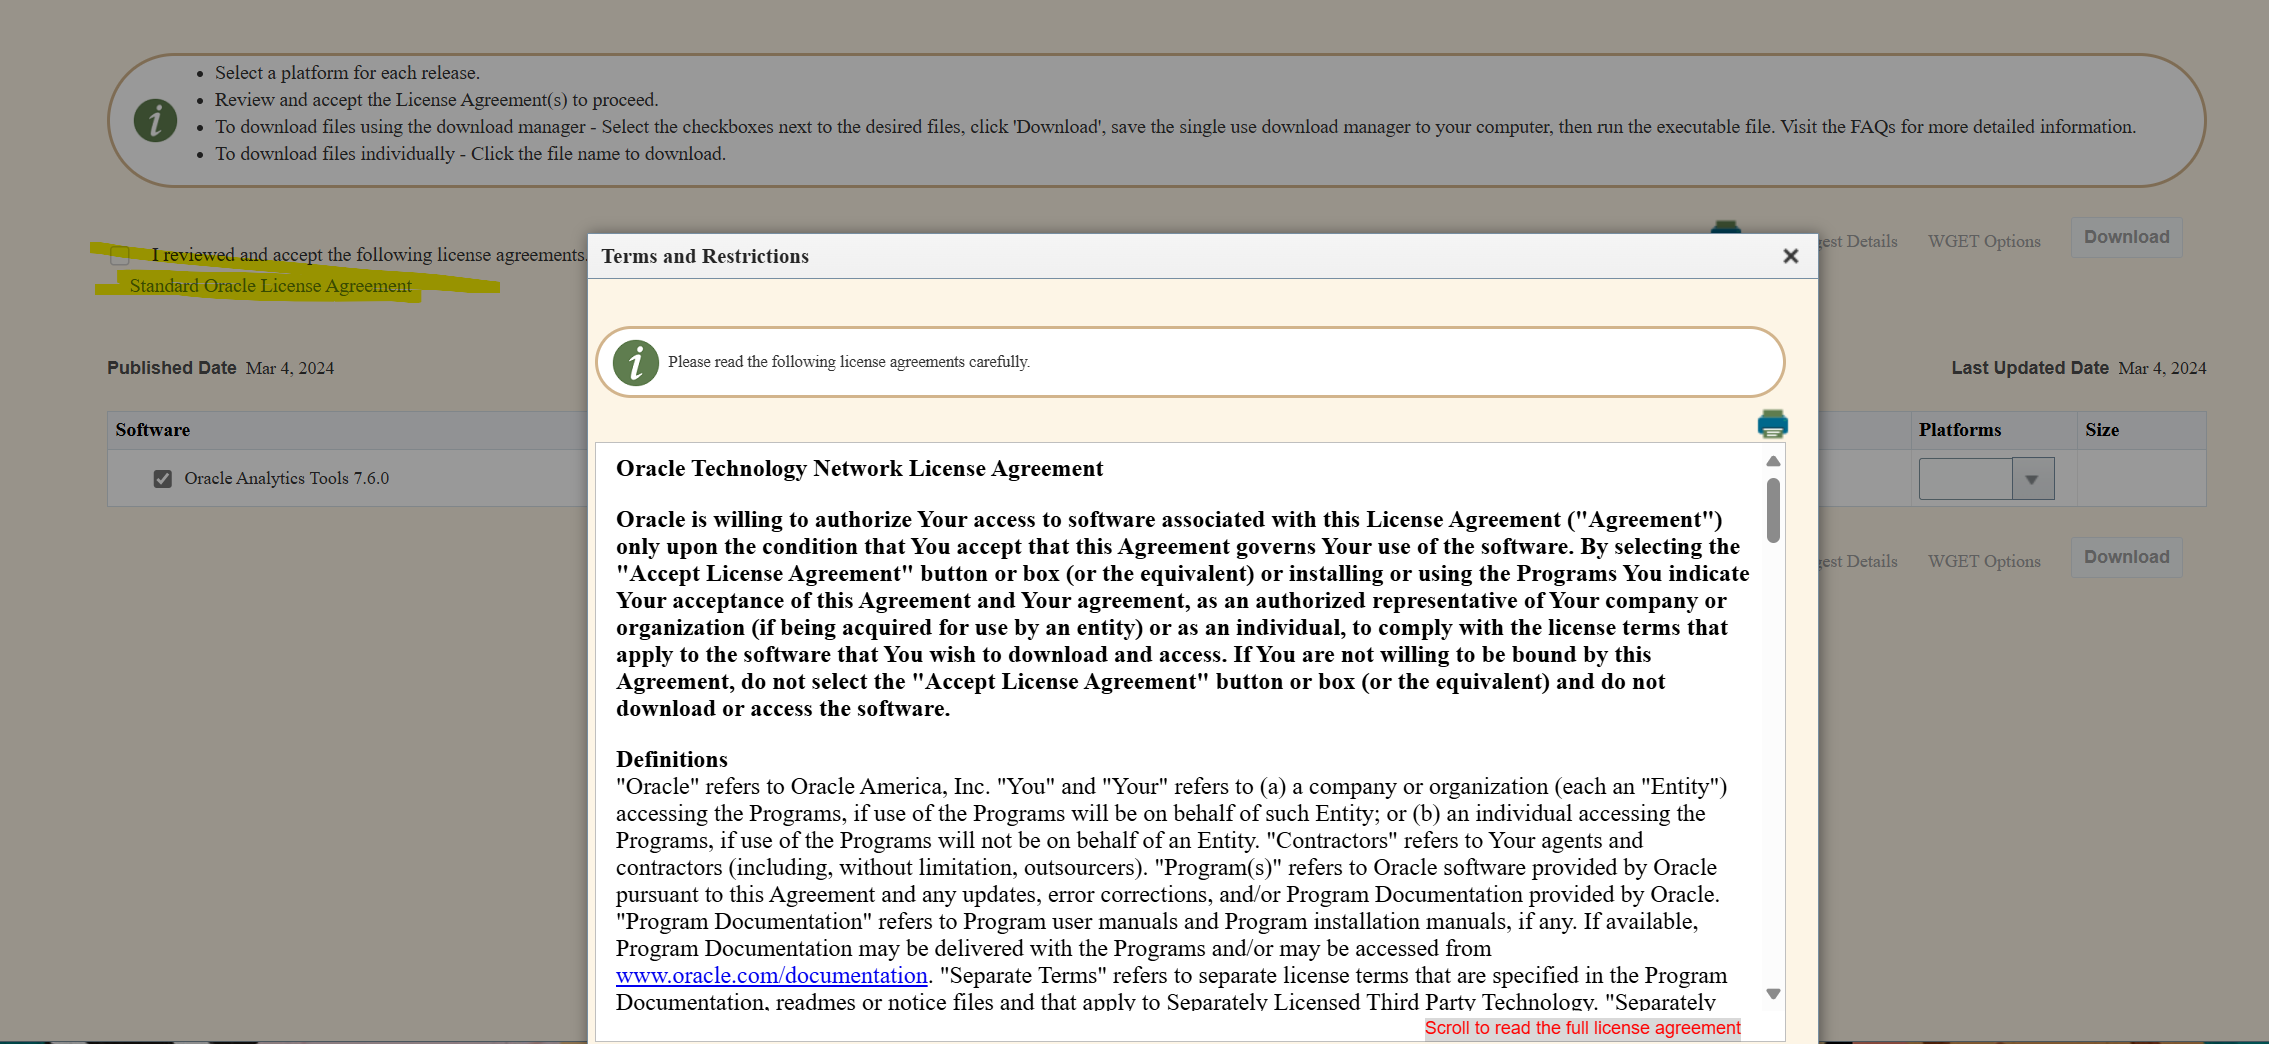2269x1044 pixels.
Task: Click the 'Oracle Technology Network License Agreement' heading
Action: [x=859, y=468]
